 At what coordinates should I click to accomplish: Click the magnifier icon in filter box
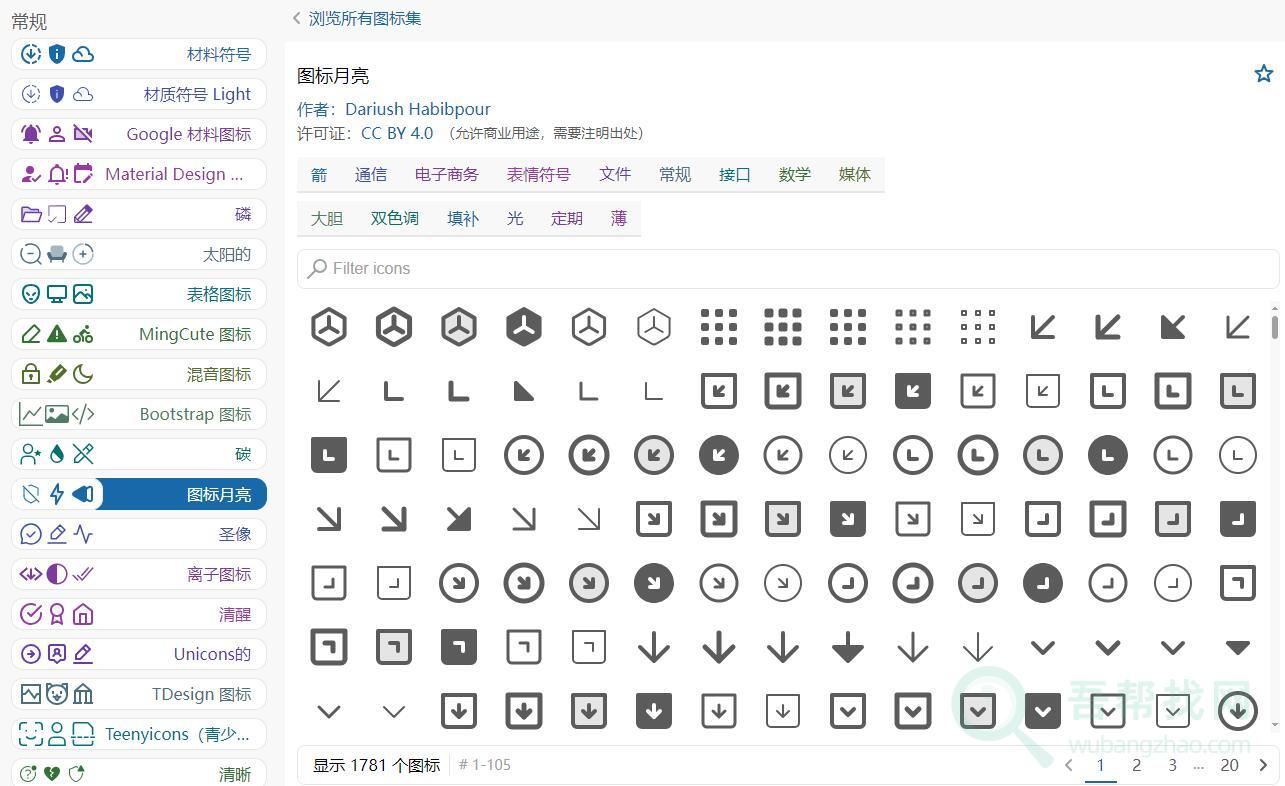click(x=317, y=268)
